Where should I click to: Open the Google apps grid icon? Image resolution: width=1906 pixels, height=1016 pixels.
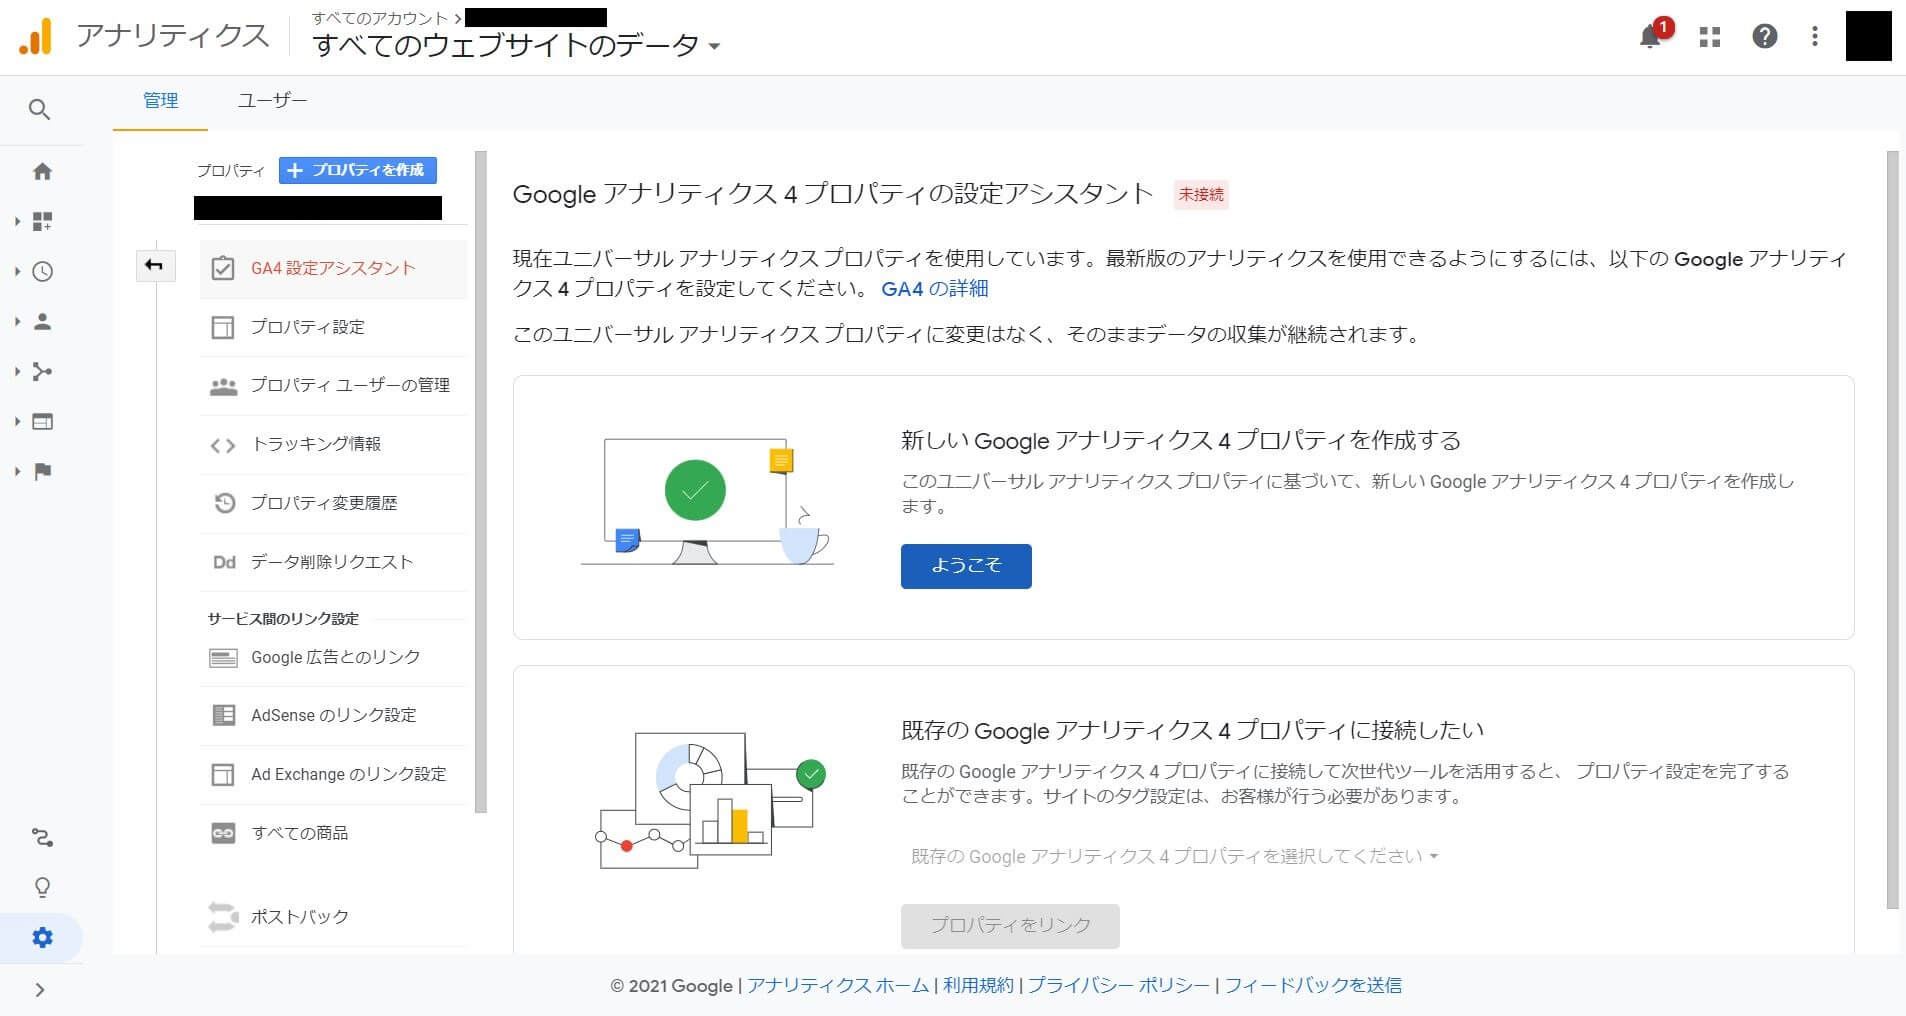click(x=1710, y=36)
